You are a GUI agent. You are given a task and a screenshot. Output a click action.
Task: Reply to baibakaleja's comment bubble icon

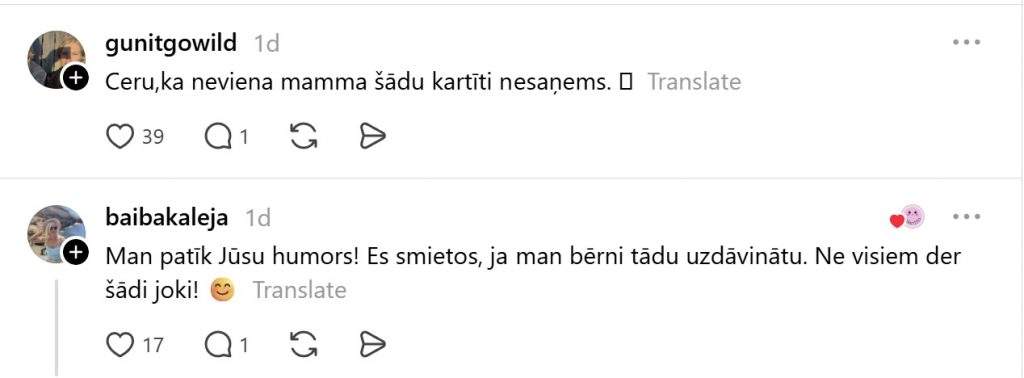pos(217,344)
